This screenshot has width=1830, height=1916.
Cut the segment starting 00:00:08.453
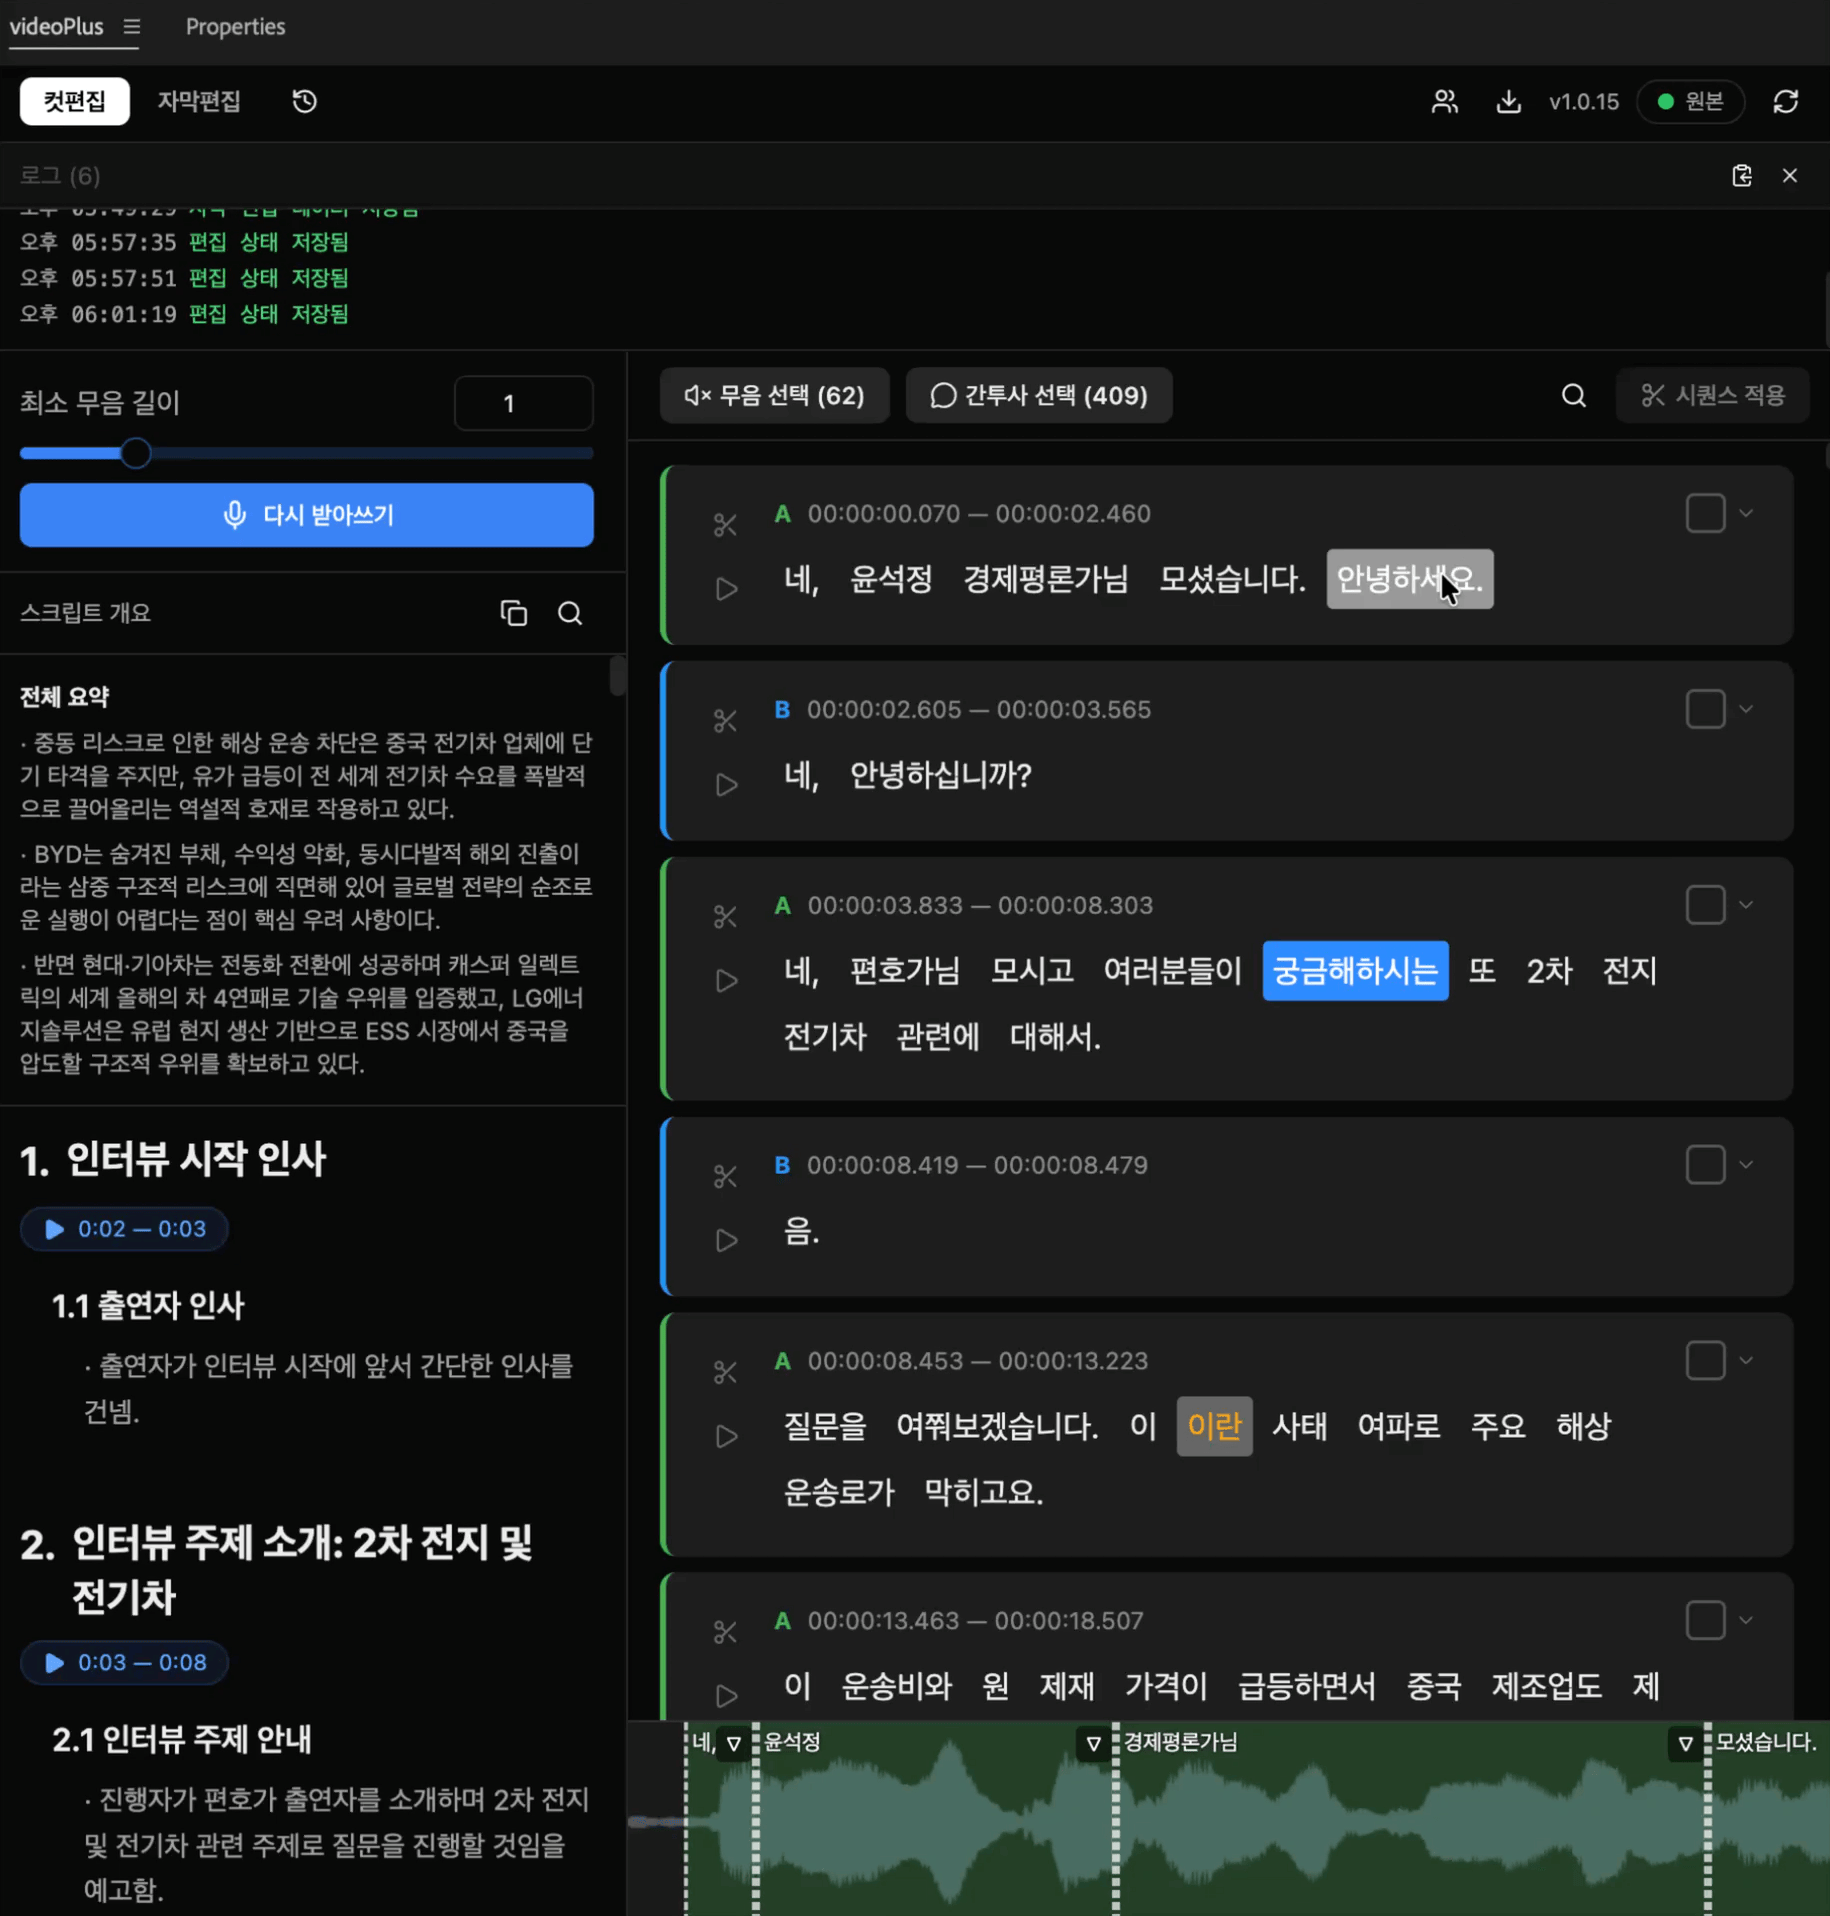725,1372
